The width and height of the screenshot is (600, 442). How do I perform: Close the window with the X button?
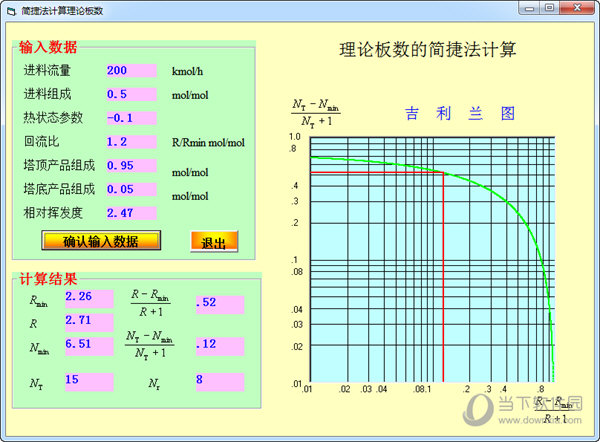tap(577, 8)
